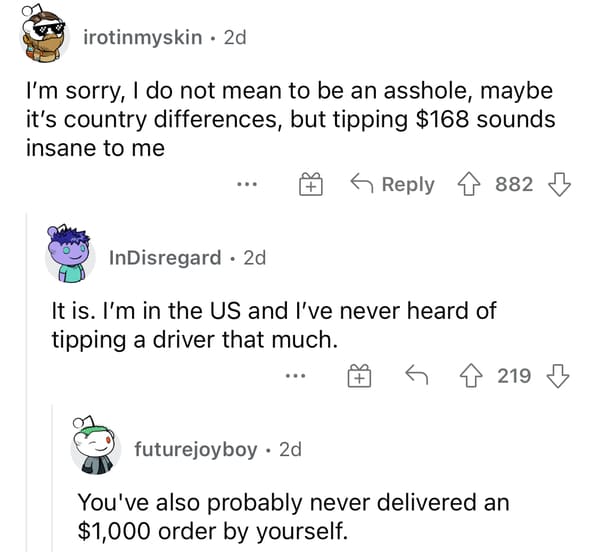Image resolution: width=599 pixels, height=552 pixels.
Task: Collapse futurejoyboy's reply thread line
Action: [53, 478]
